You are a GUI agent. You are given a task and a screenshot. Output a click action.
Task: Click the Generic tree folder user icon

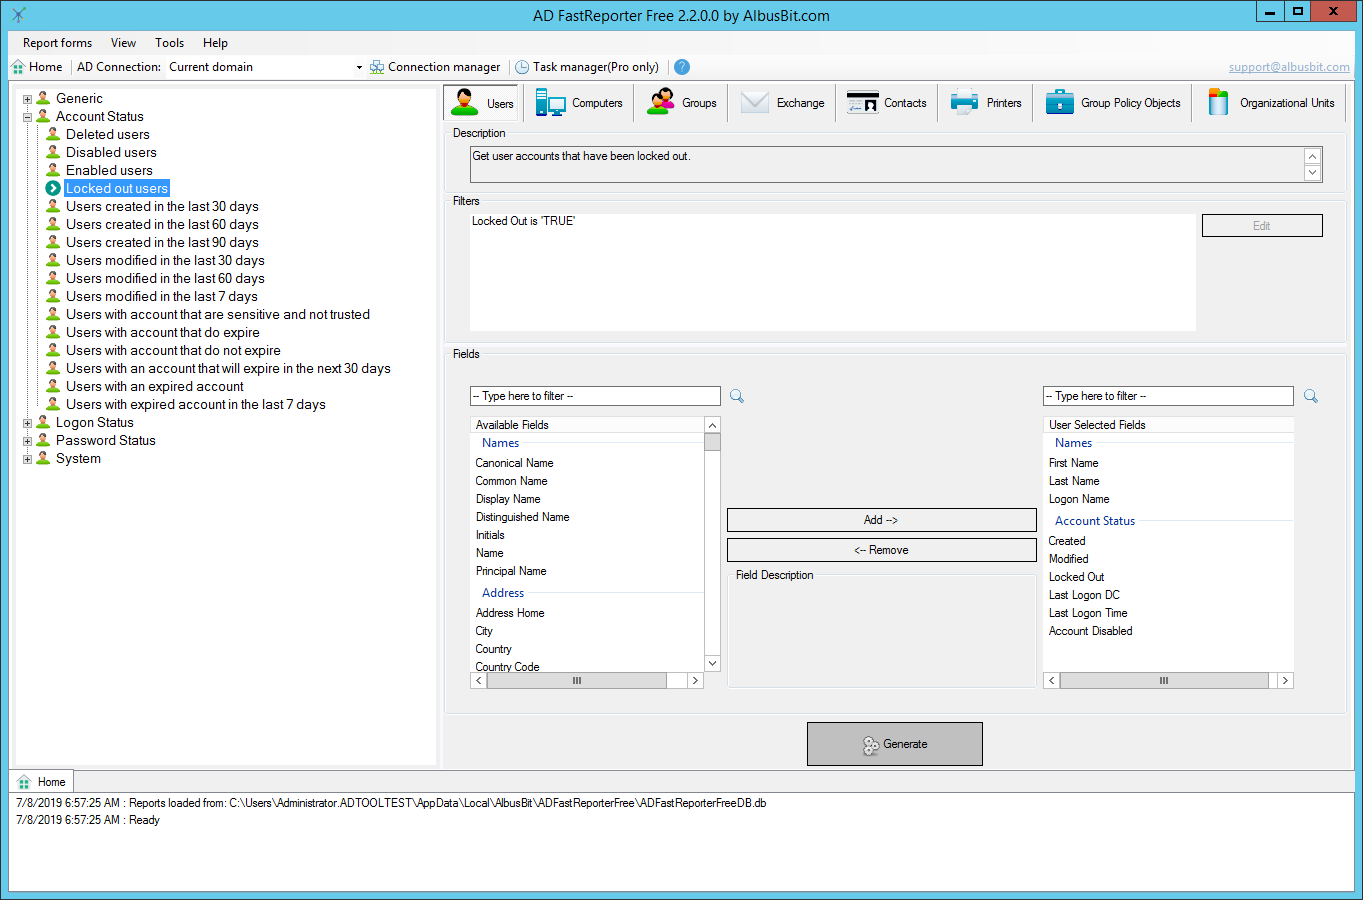point(43,99)
